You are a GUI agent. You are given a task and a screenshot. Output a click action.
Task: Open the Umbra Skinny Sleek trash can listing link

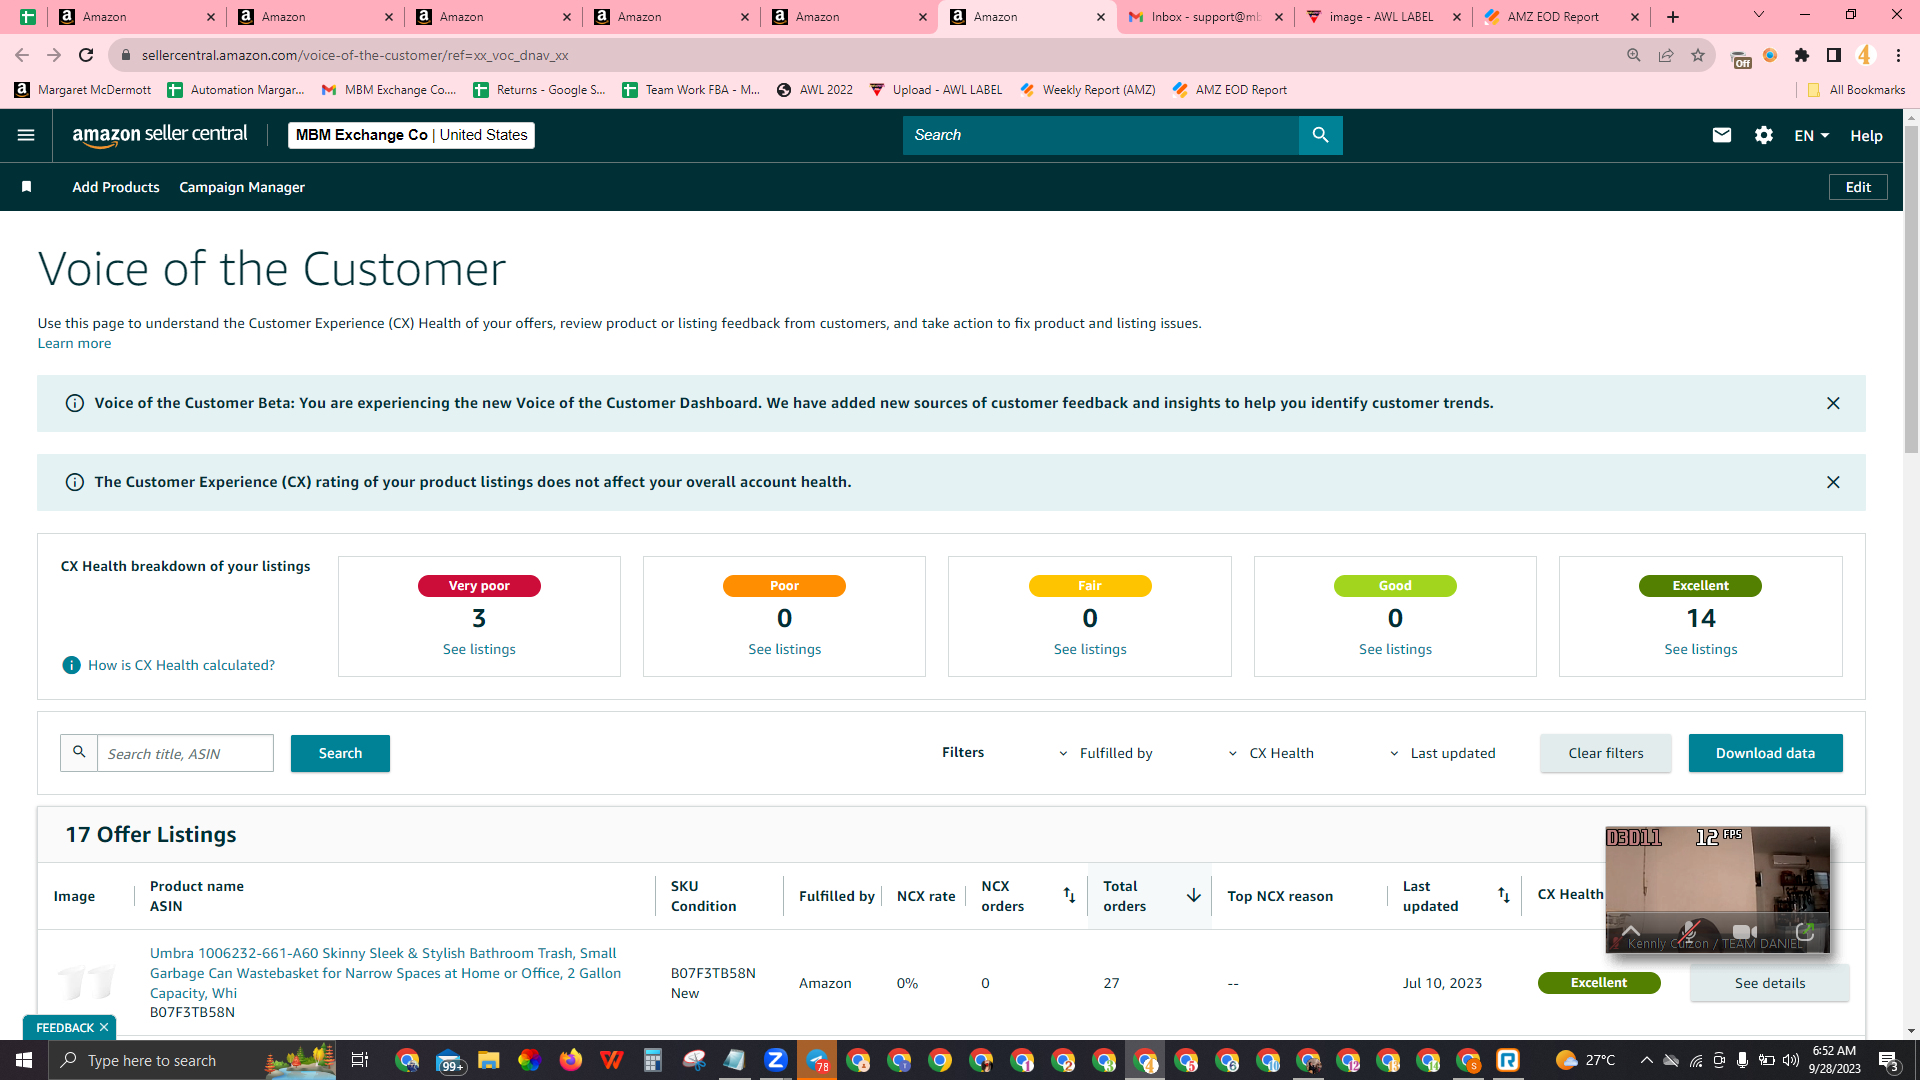pyautogui.click(x=385, y=973)
